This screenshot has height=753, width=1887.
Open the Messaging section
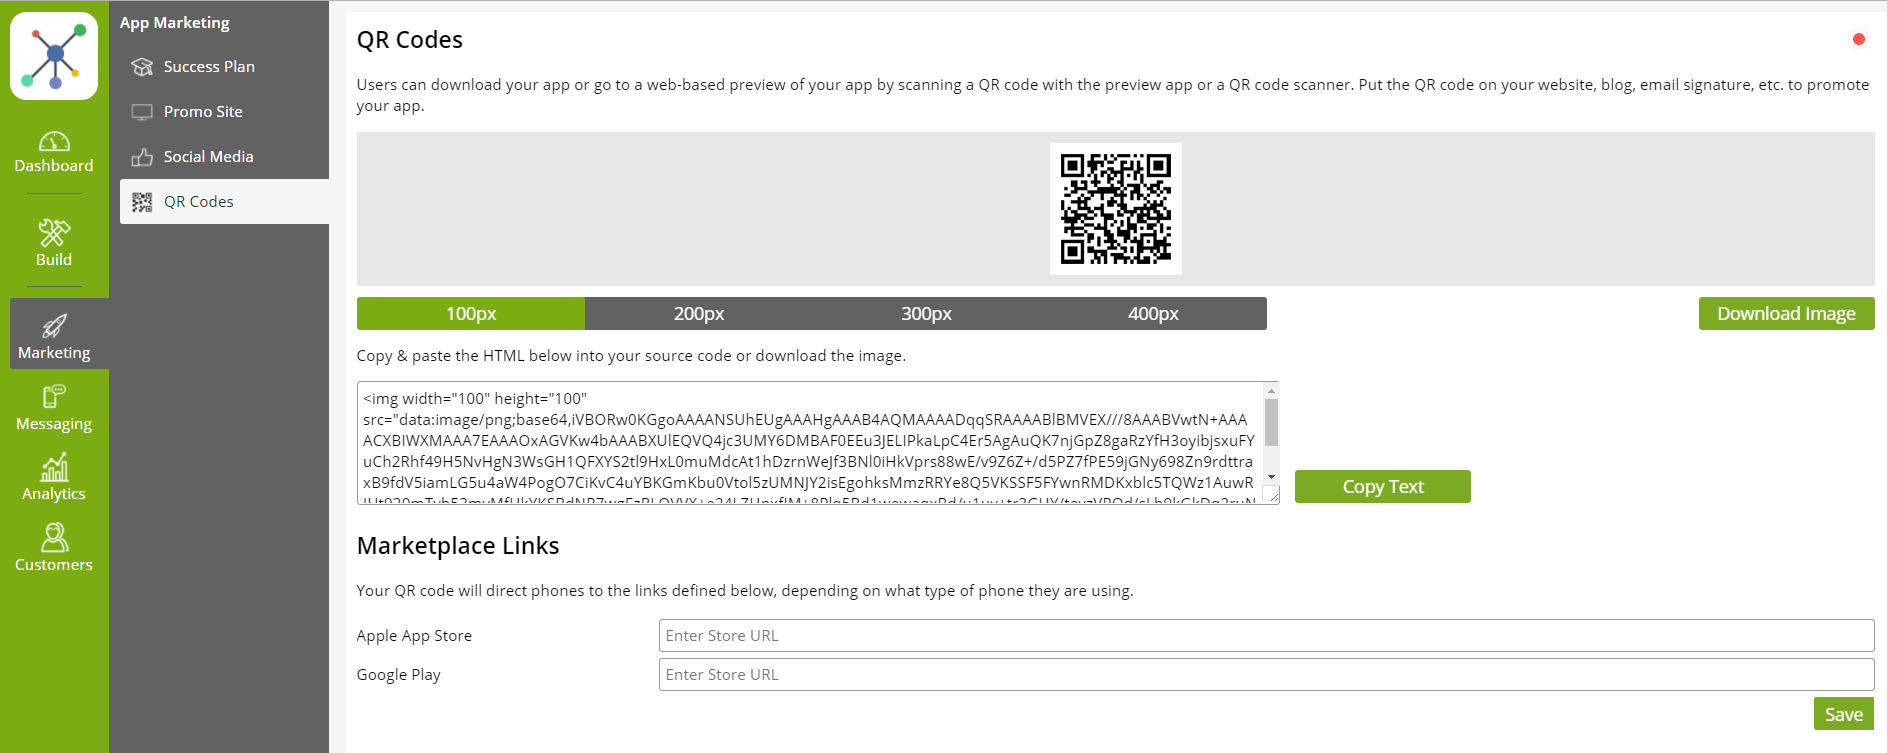tap(54, 408)
